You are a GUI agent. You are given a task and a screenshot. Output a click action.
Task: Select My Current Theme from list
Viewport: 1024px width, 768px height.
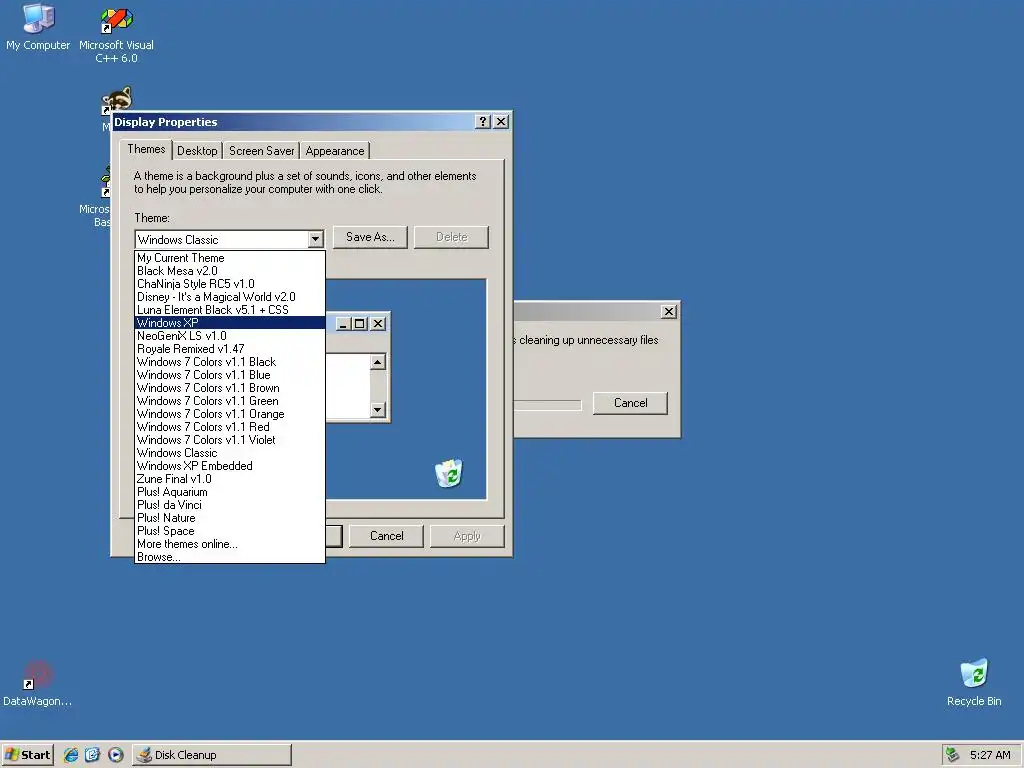coord(230,258)
